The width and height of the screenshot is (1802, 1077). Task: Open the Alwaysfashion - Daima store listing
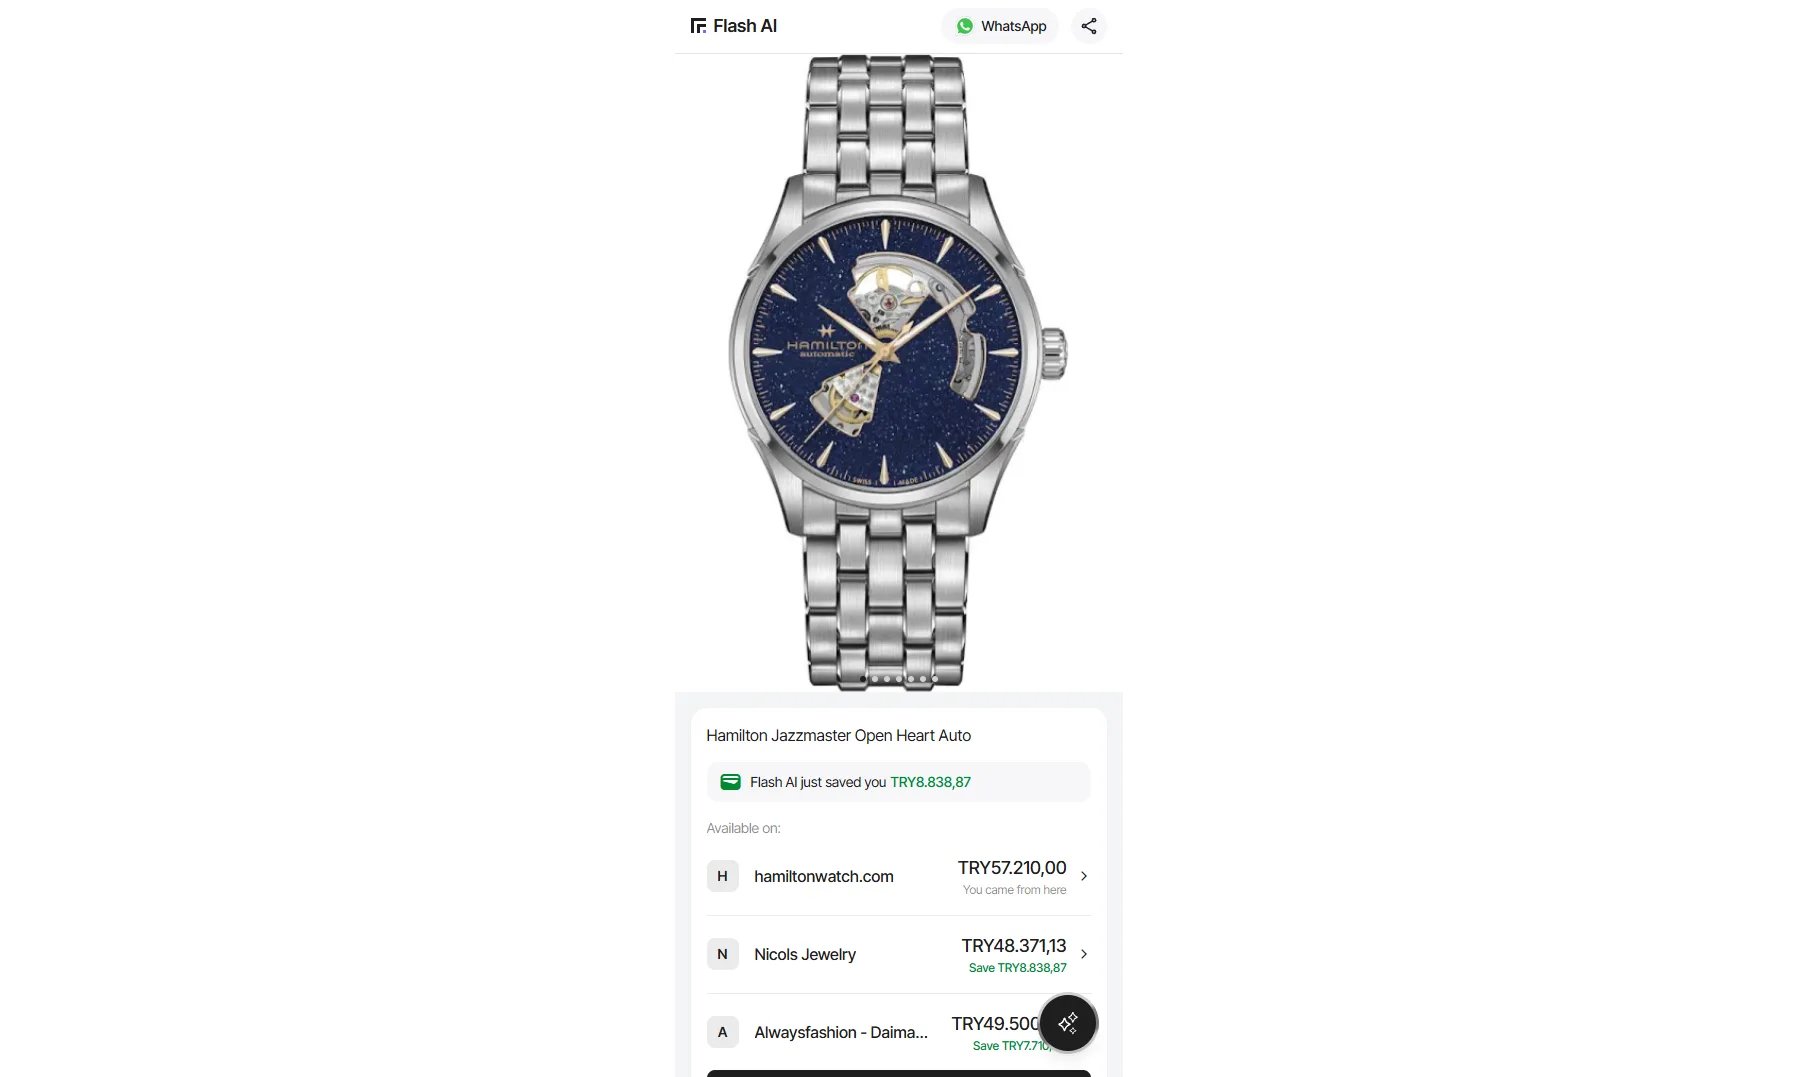coord(898,1032)
